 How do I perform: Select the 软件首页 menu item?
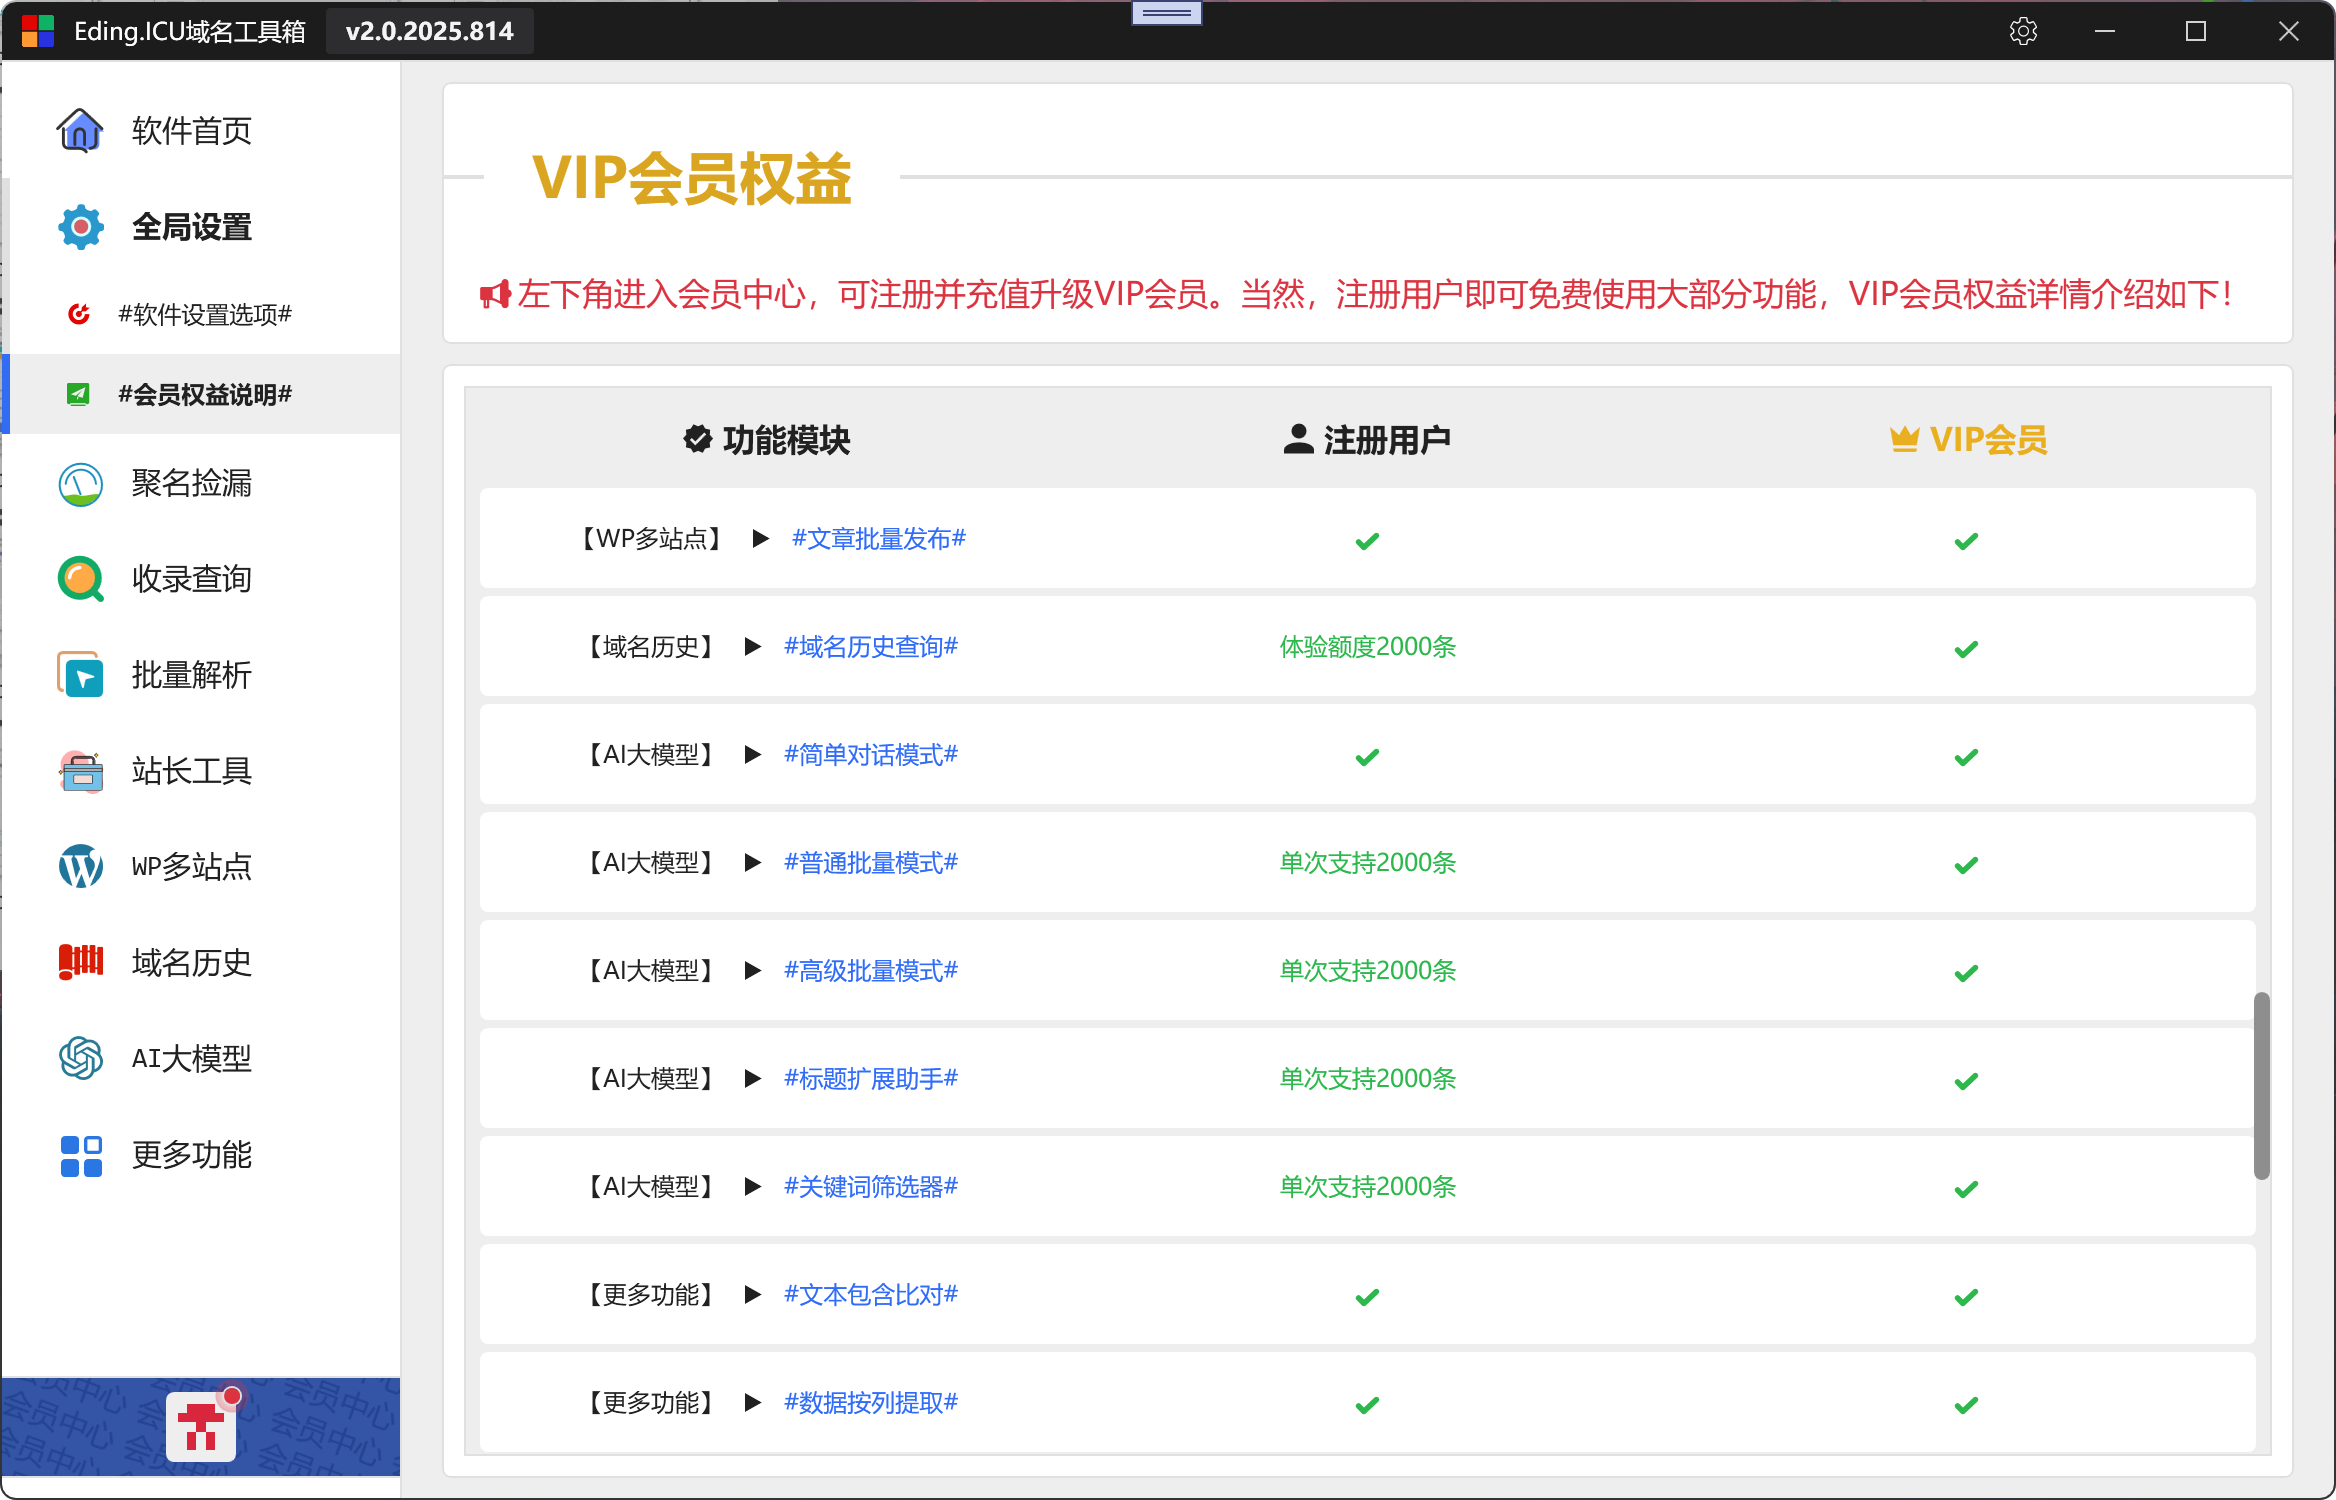coord(200,130)
